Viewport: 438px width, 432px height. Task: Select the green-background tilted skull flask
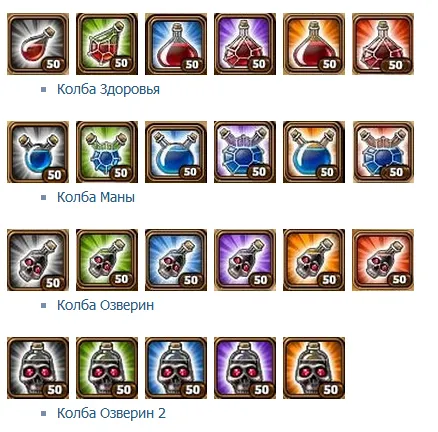pyautogui.click(x=107, y=260)
